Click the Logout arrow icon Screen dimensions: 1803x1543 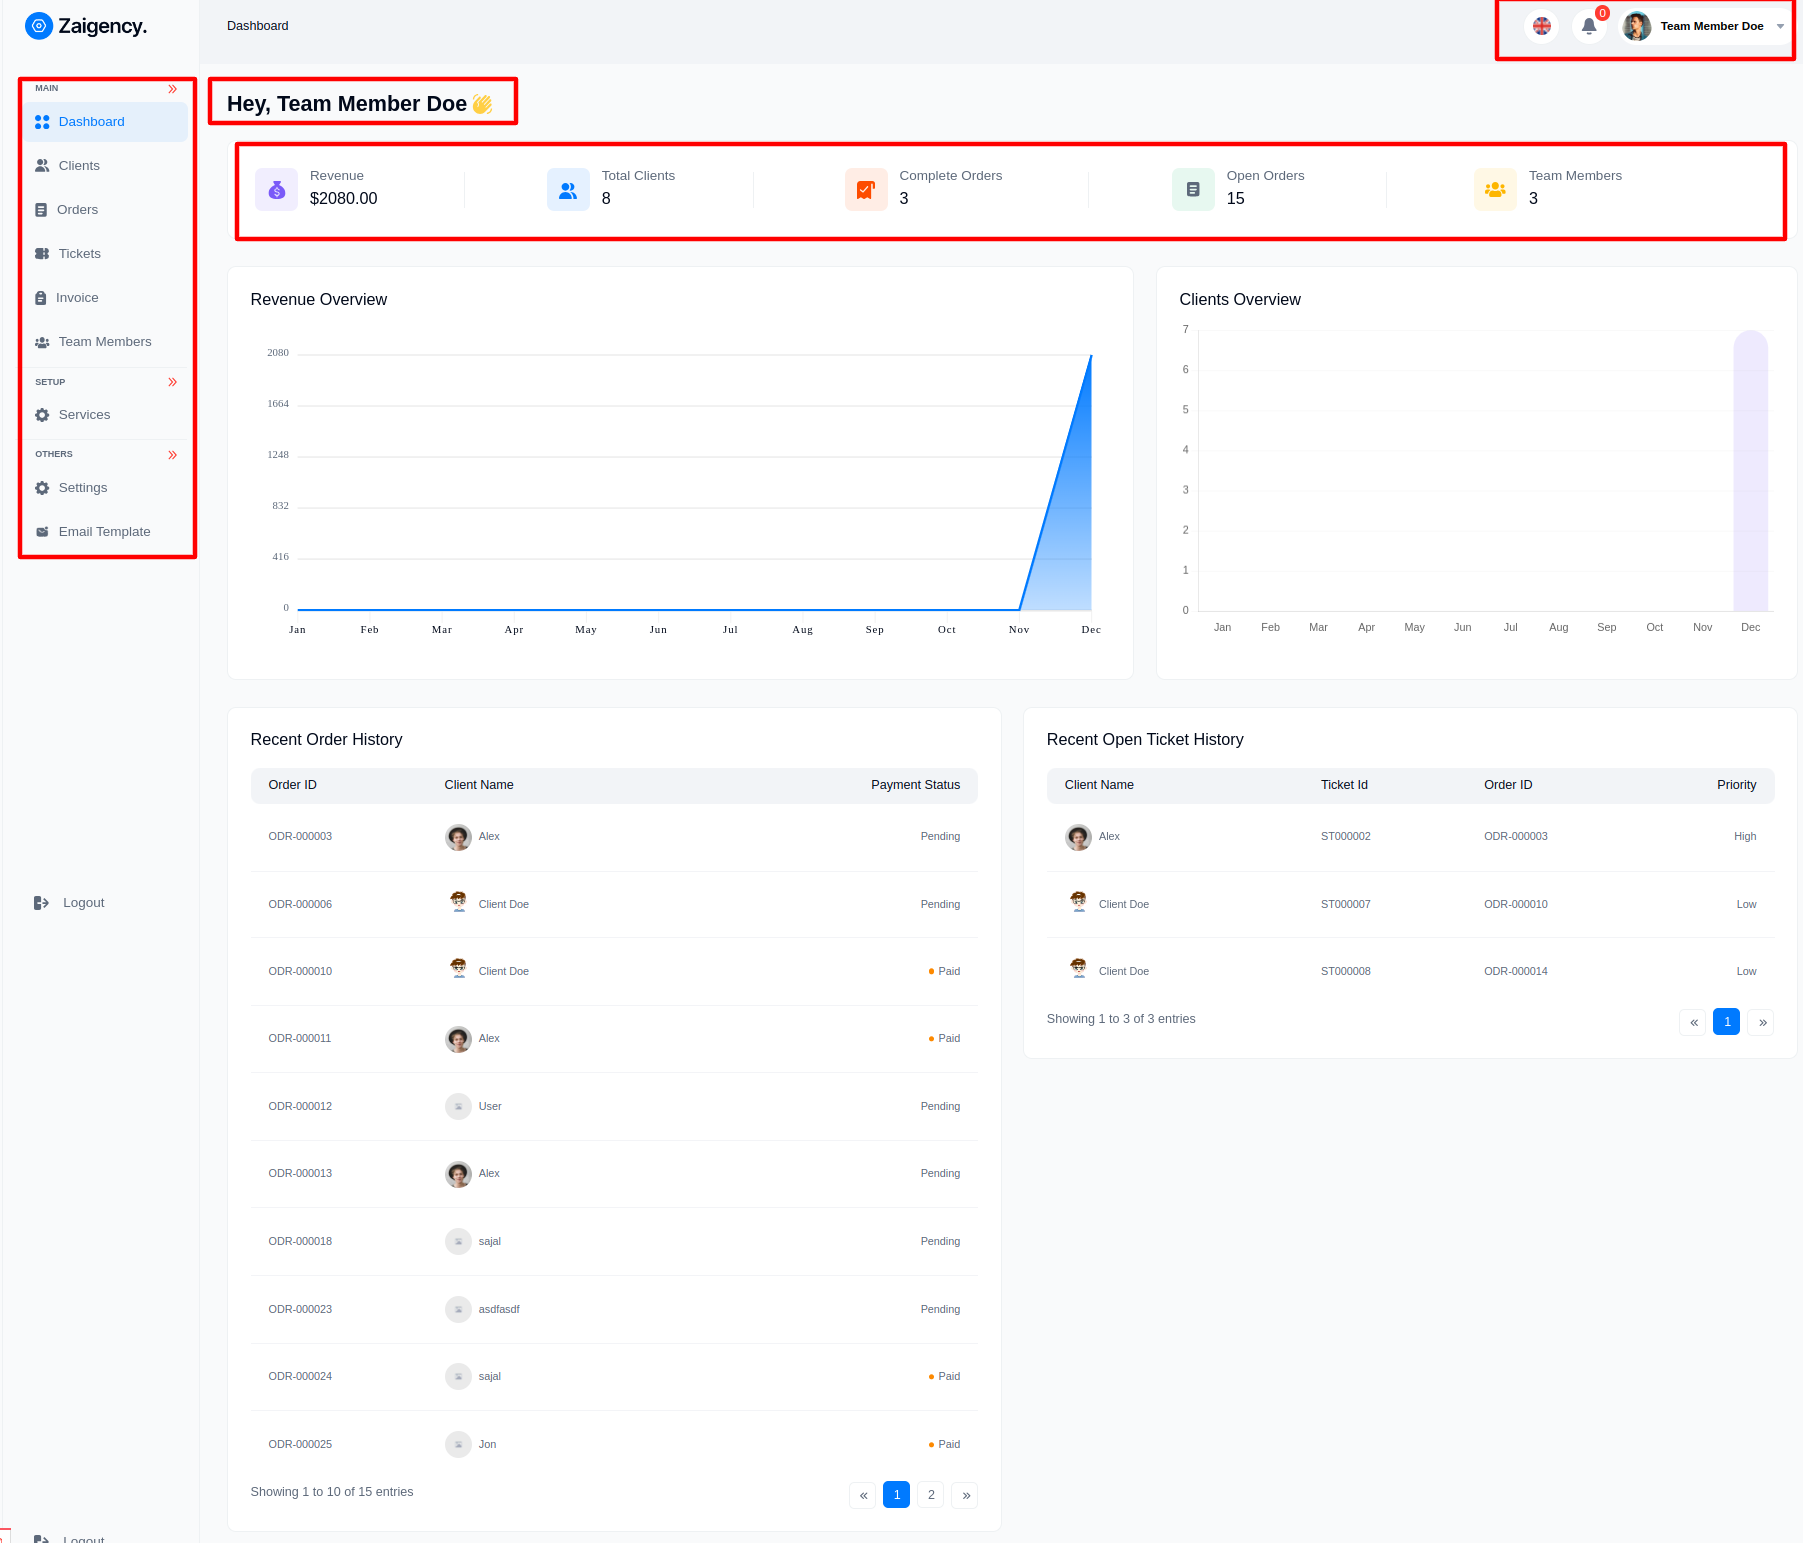[x=41, y=903]
